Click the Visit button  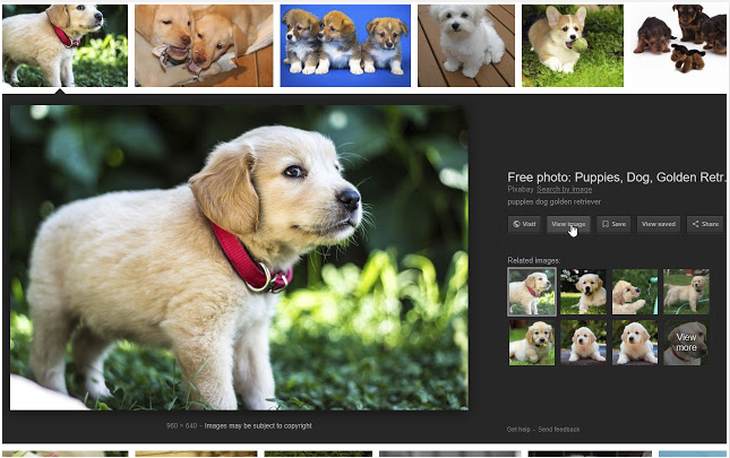coord(525,224)
